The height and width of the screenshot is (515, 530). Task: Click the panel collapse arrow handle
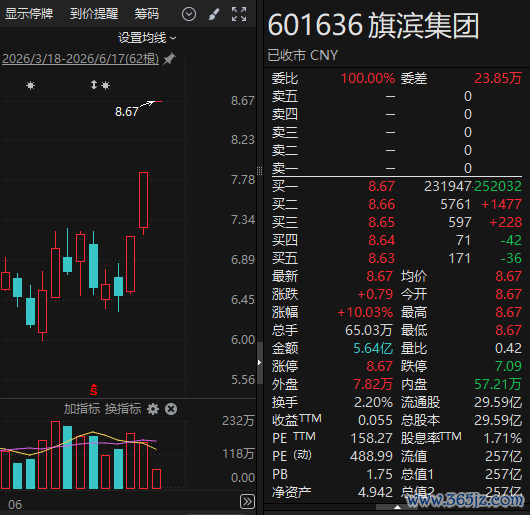pyautogui.click(x=259, y=363)
